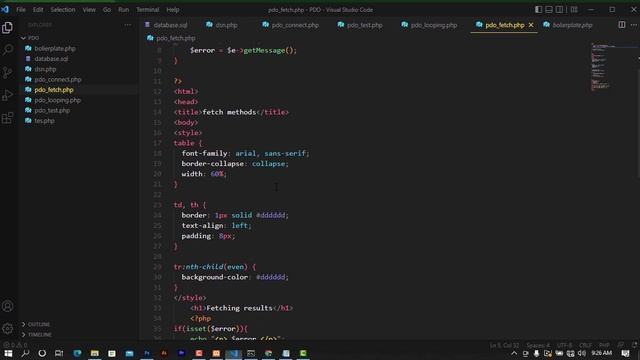640x360 pixels.
Task: Open the Selection menu
Action: [x=62, y=9]
